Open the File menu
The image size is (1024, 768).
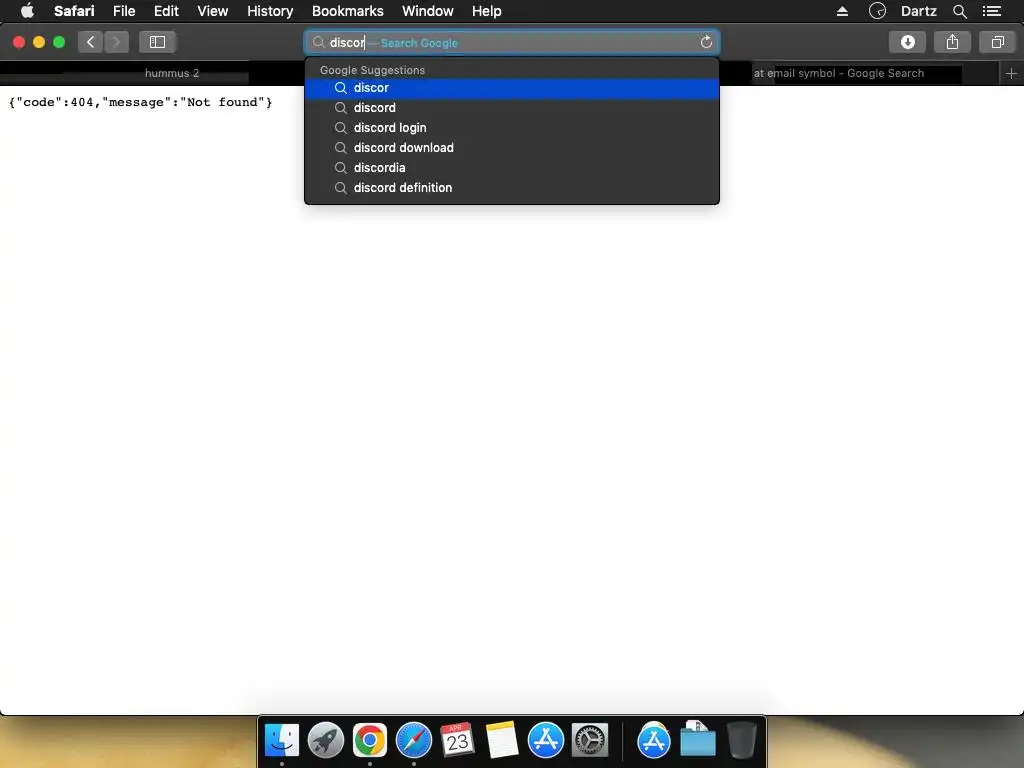124,11
